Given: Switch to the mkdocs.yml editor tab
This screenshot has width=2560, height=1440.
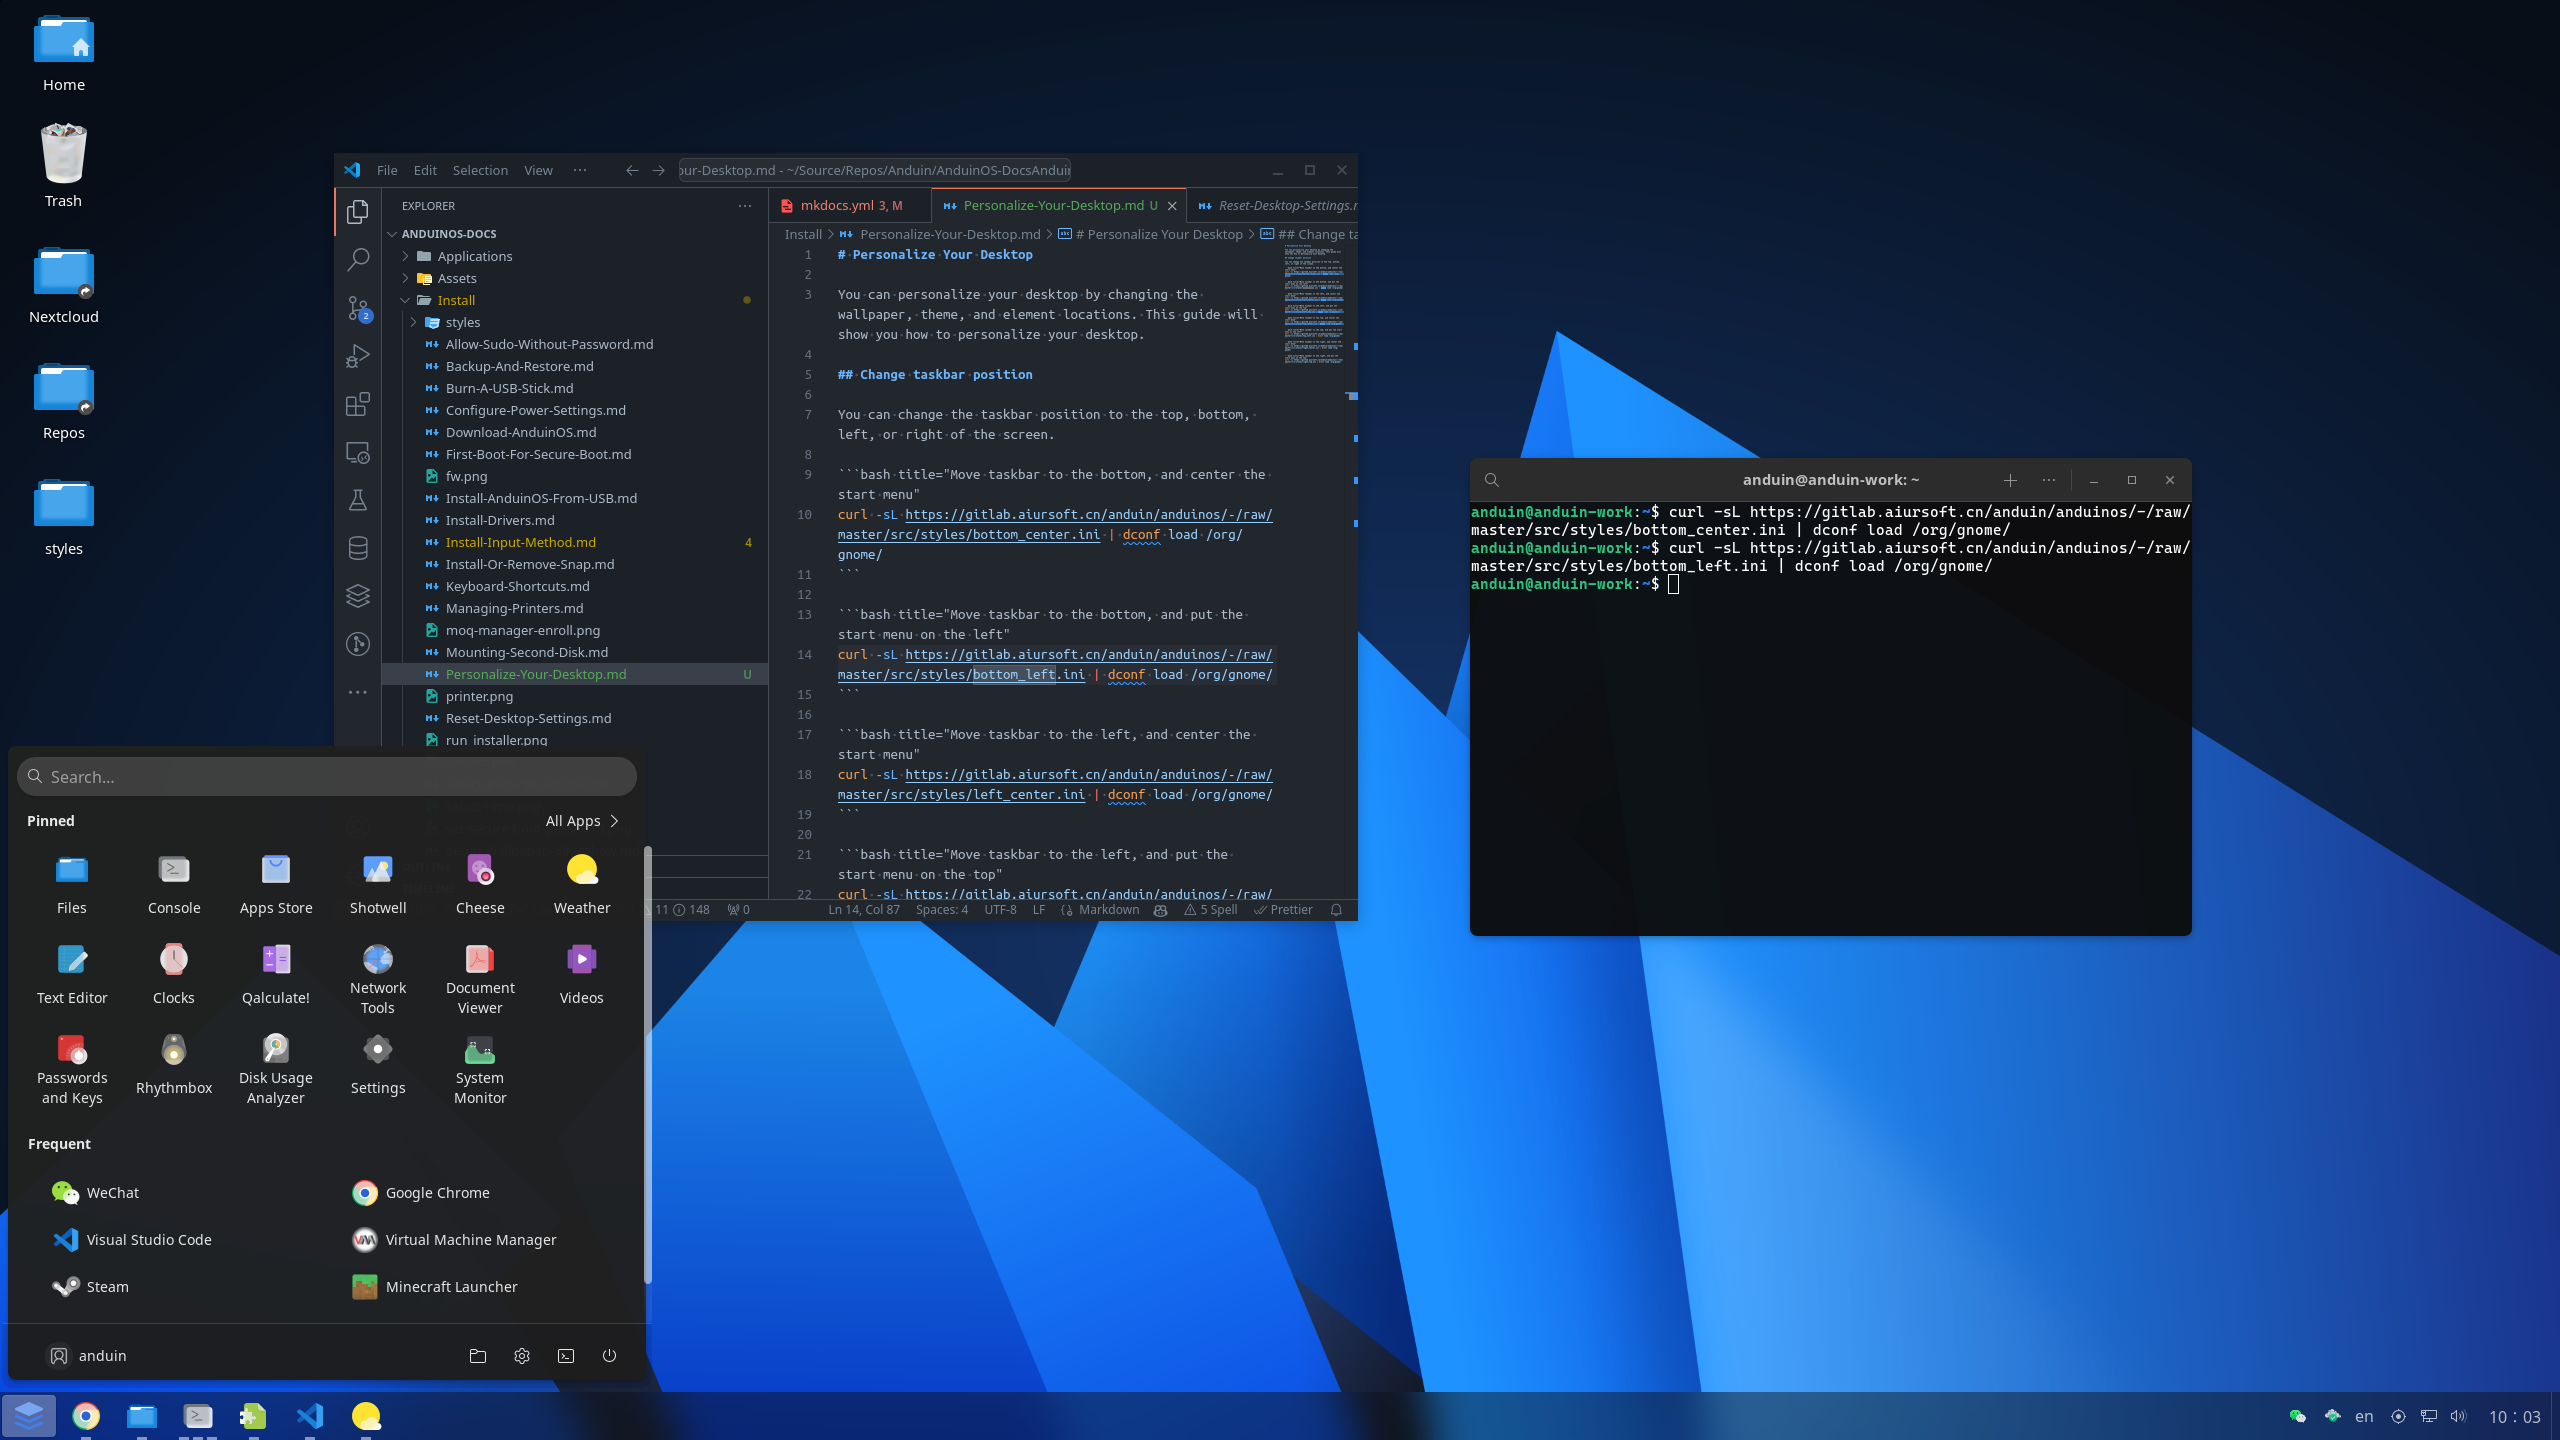Looking at the screenshot, I should tap(850, 206).
